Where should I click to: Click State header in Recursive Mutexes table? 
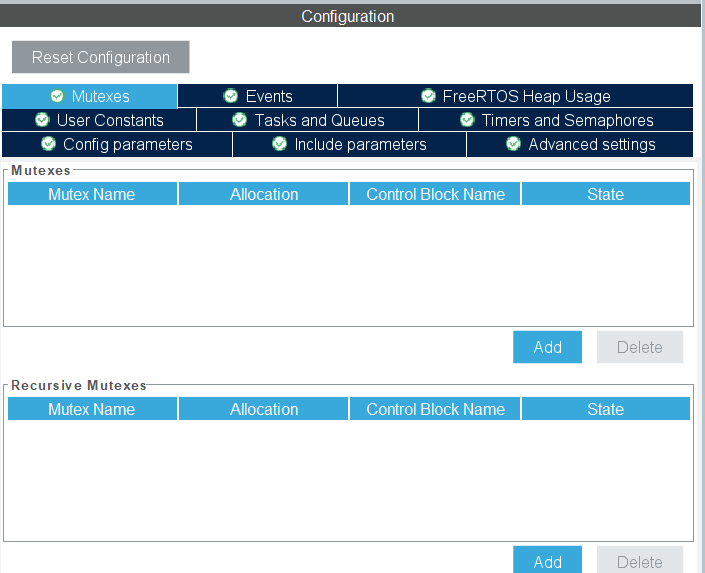coord(606,409)
